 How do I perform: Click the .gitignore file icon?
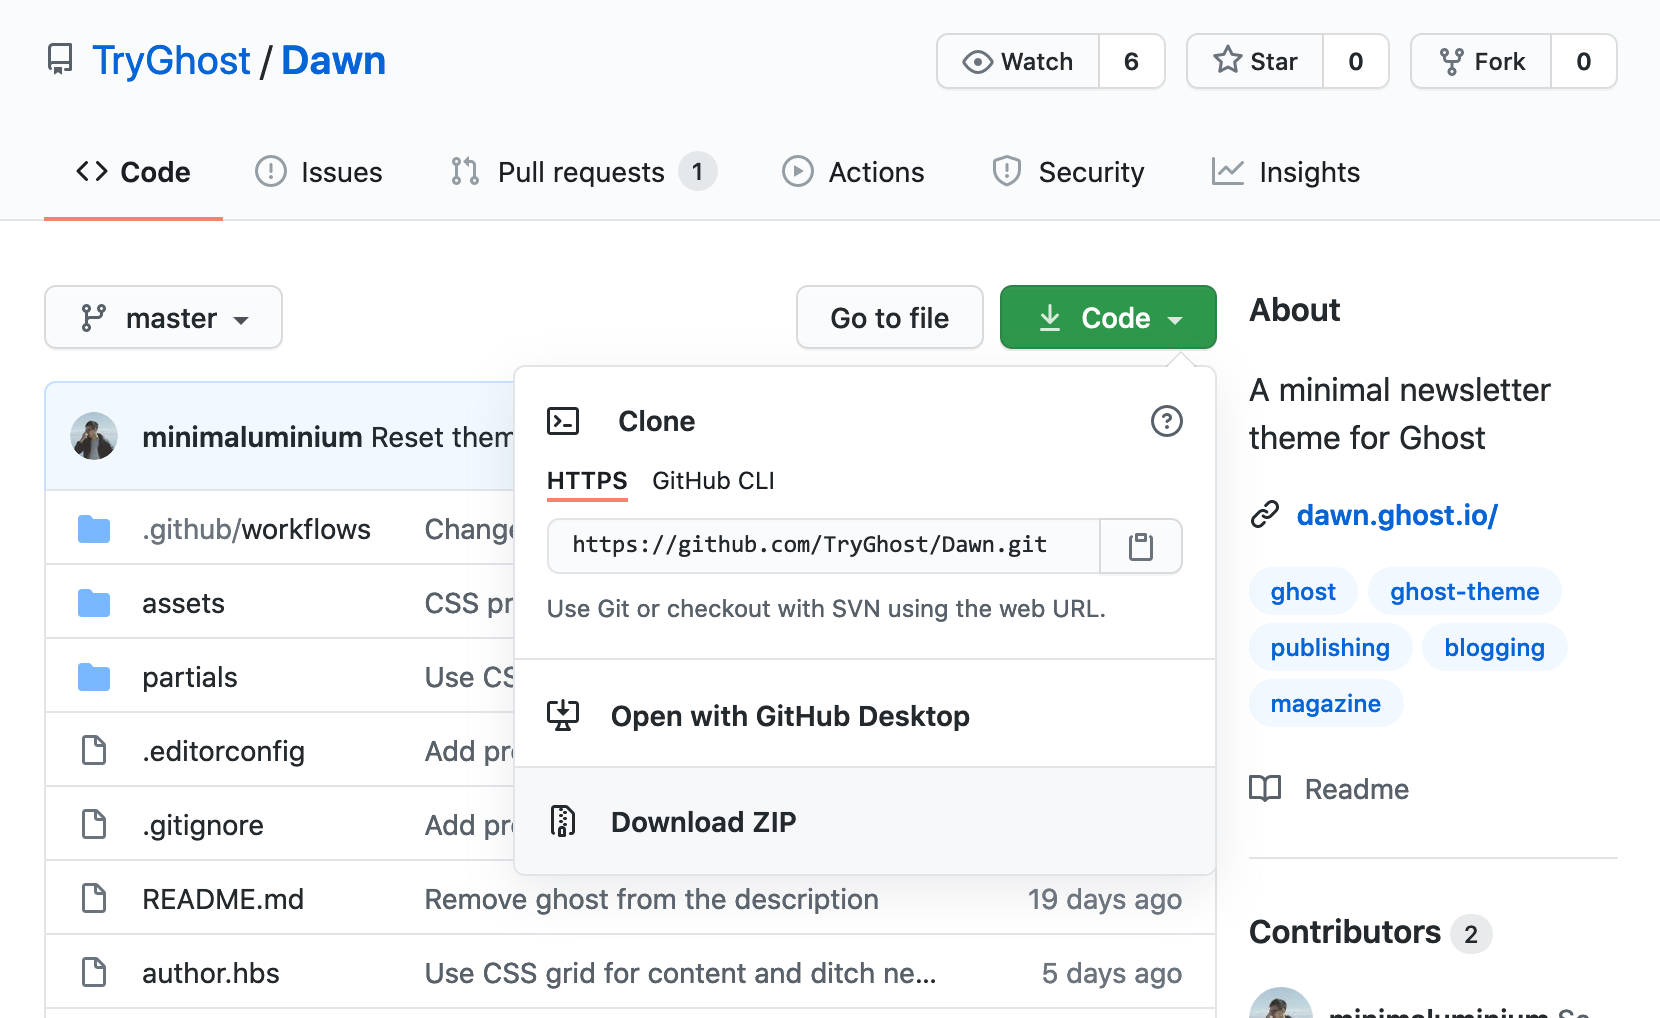(x=94, y=824)
